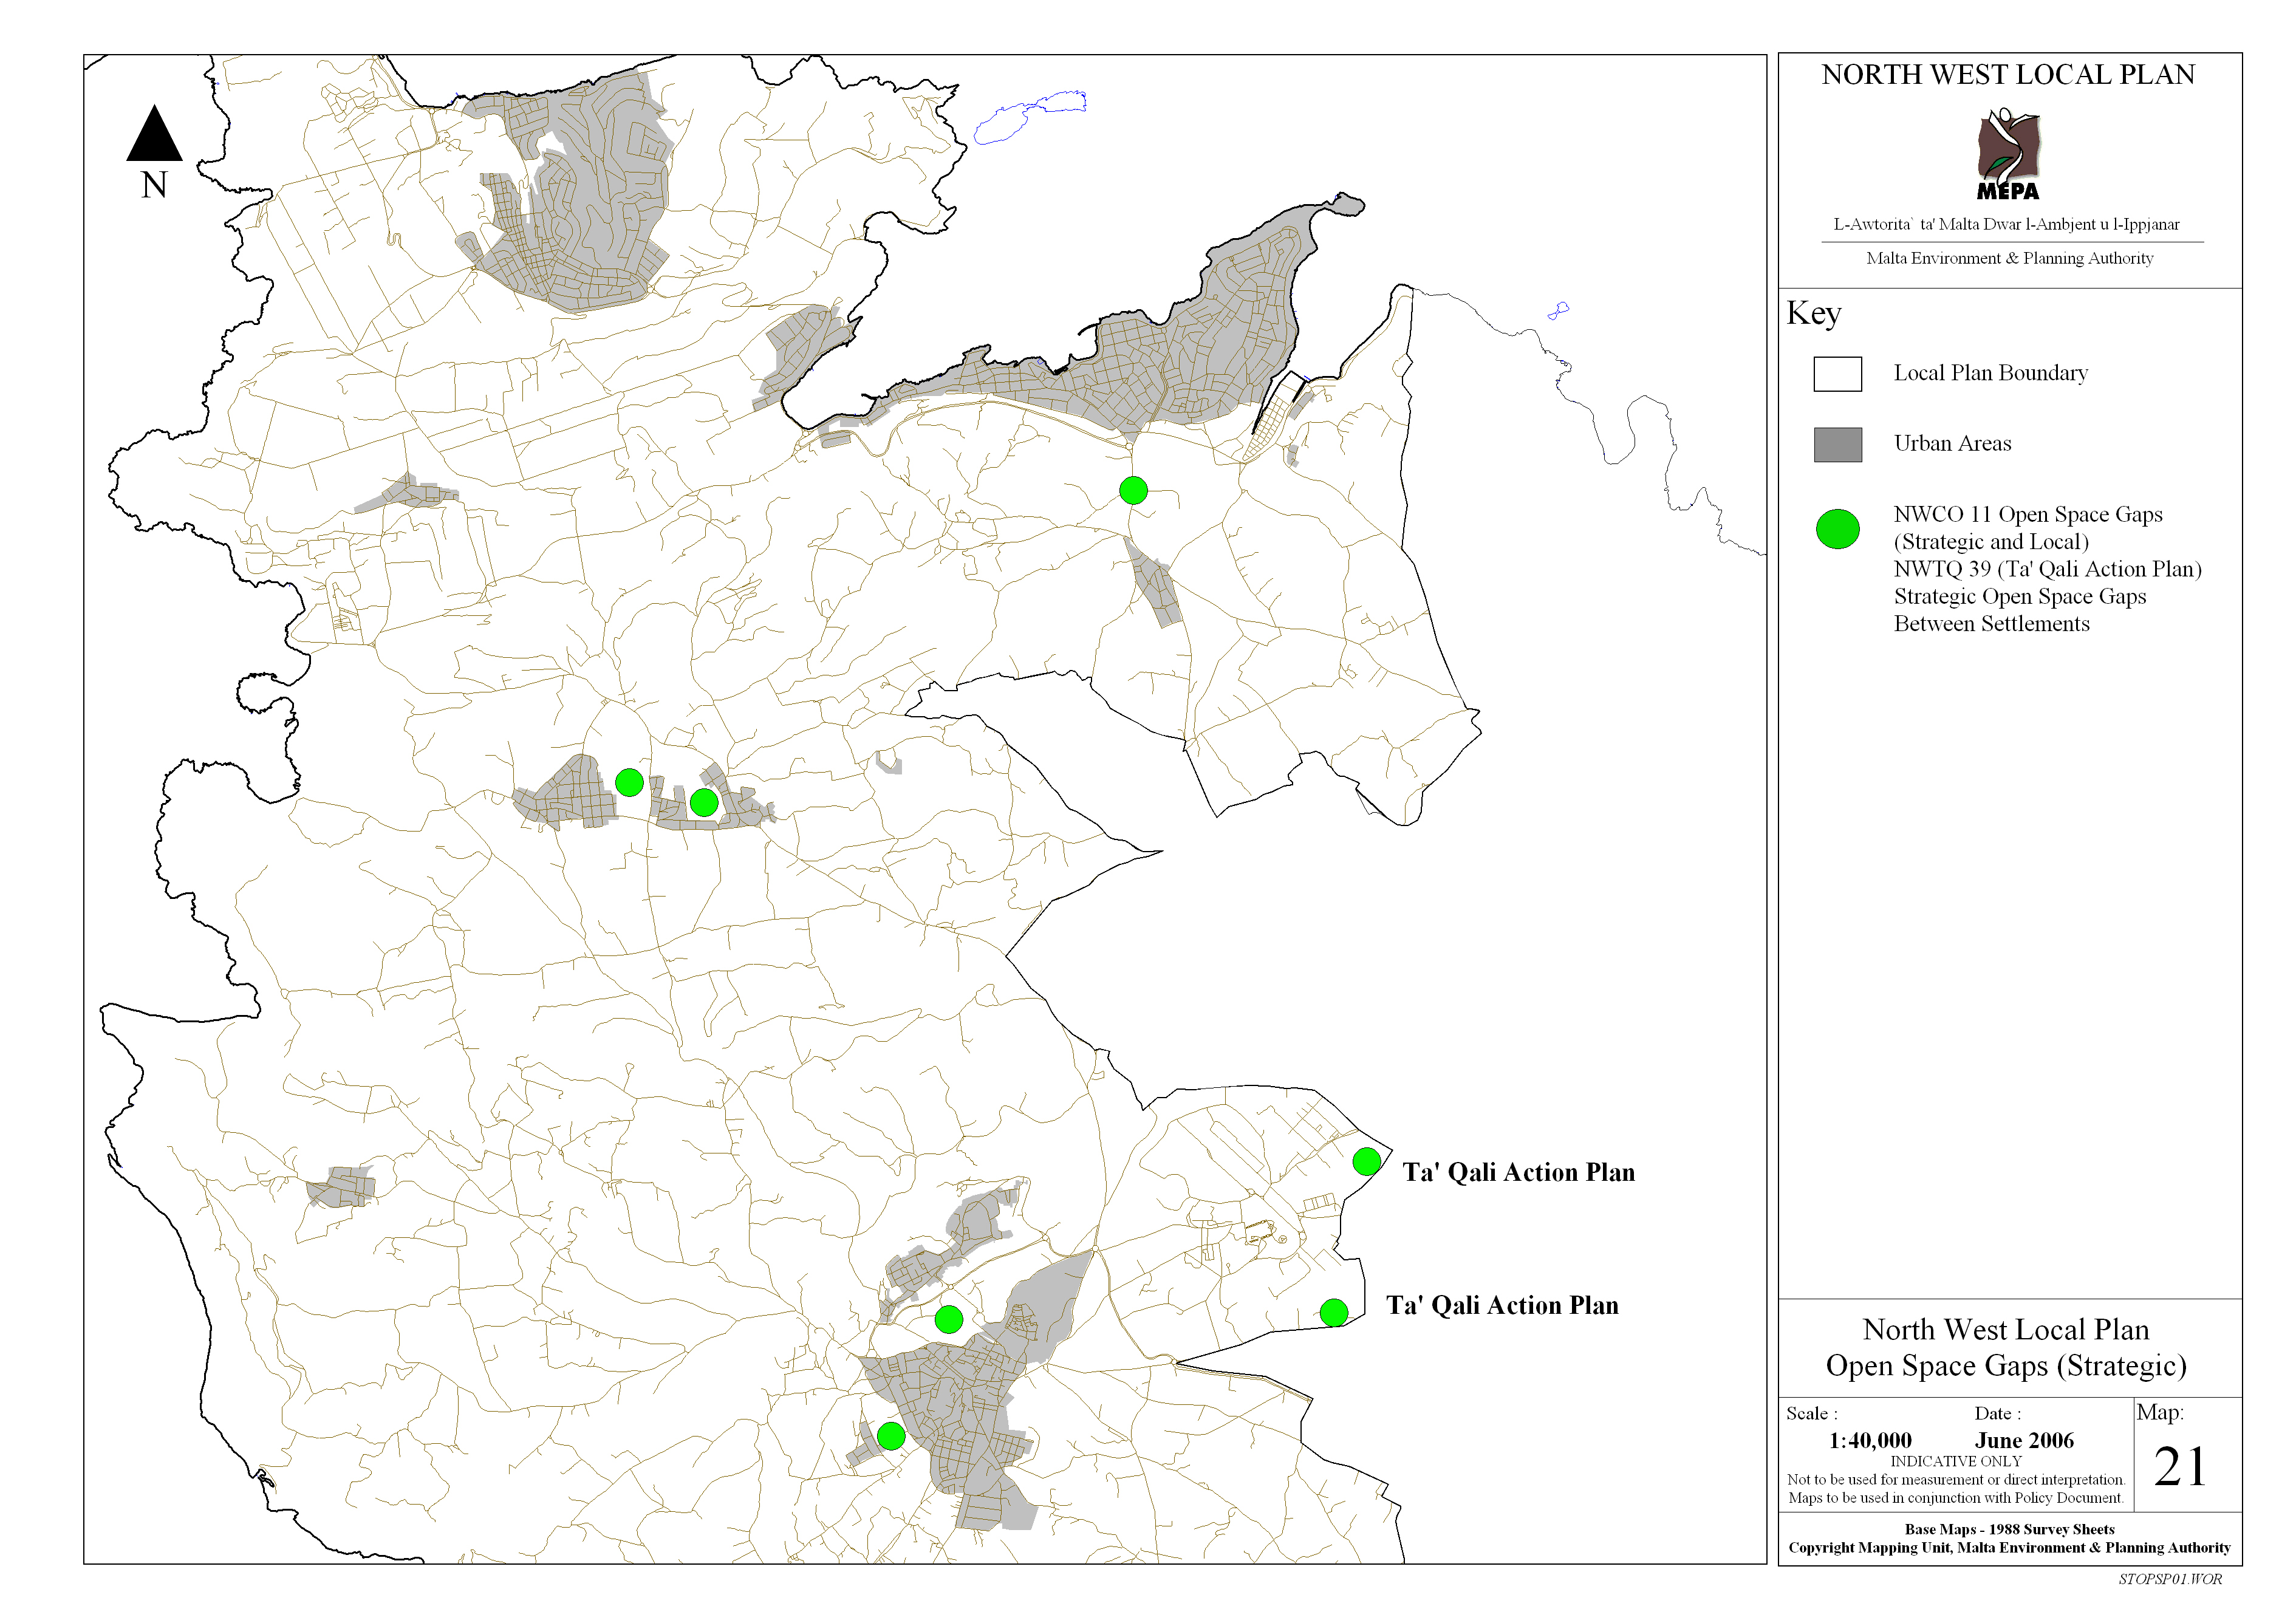Click the 'Urban Areas' legend text

[x=1952, y=443]
